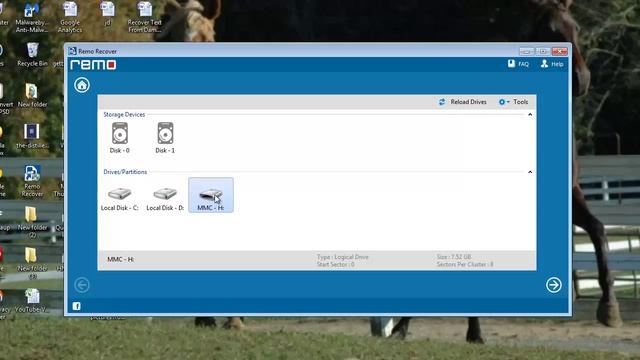Click the remo logo
The image size is (640, 360).
tap(93, 64)
